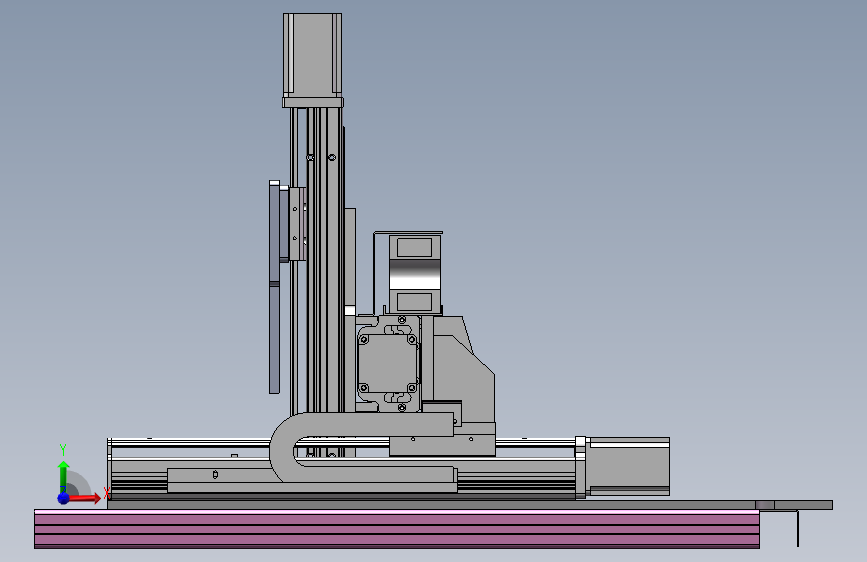This screenshot has height=562, width=867.
Task: Select the slider block holding the vertical plate
Action: point(297,223)
